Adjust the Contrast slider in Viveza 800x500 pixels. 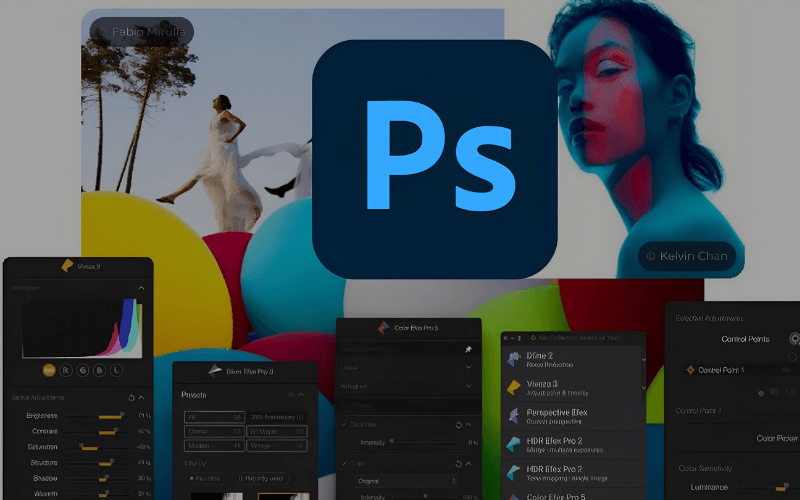pos(97,432)
